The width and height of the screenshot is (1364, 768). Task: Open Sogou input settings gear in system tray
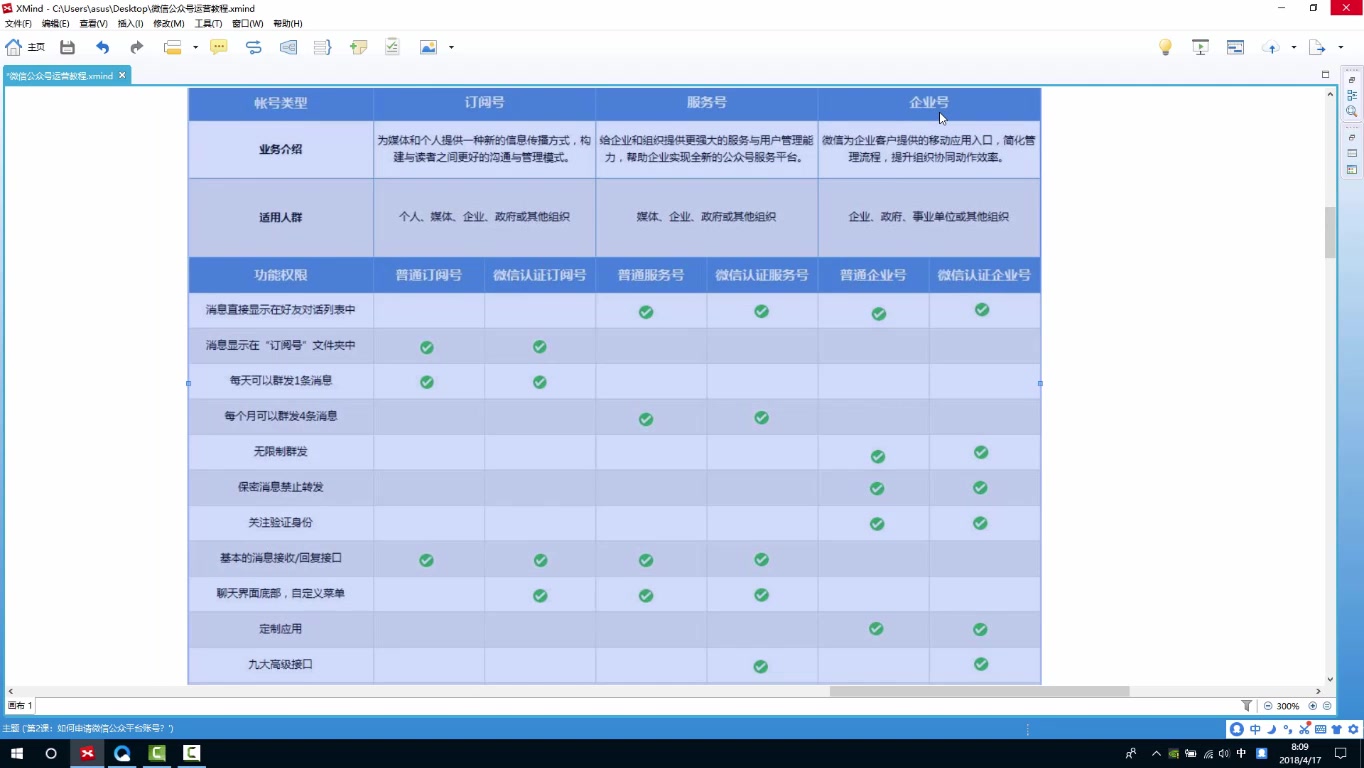pyautogui.click(x=1353, y=730)
